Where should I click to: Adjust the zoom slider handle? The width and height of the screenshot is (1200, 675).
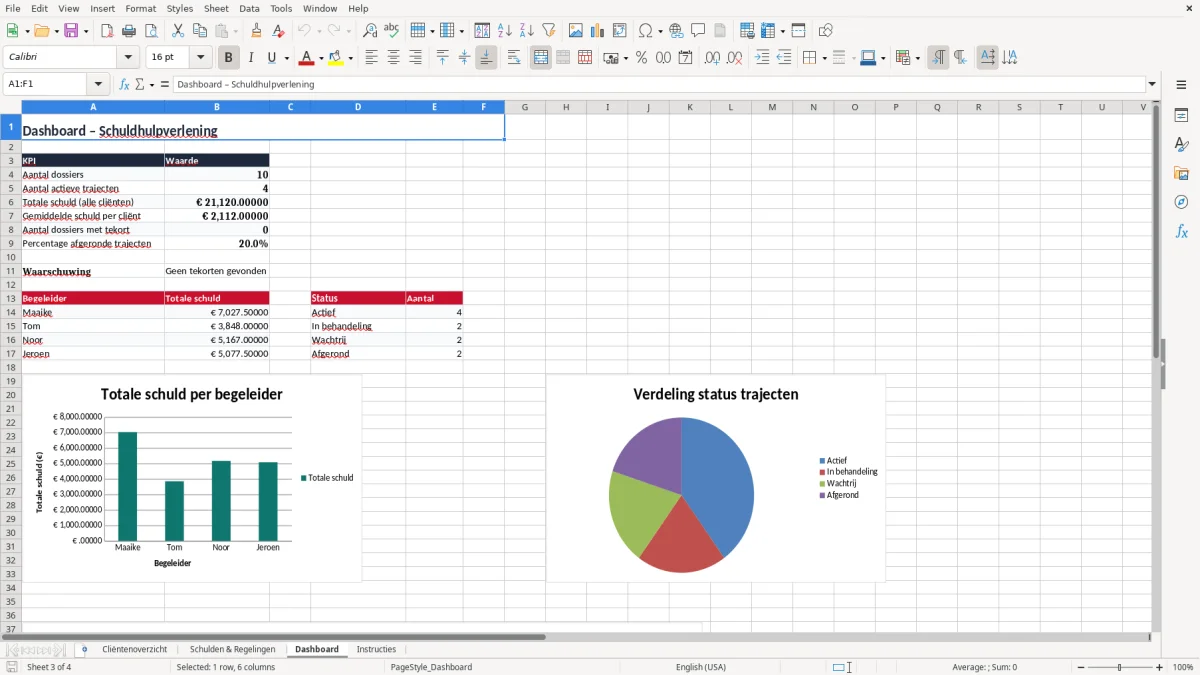[x=1119, y=667]
